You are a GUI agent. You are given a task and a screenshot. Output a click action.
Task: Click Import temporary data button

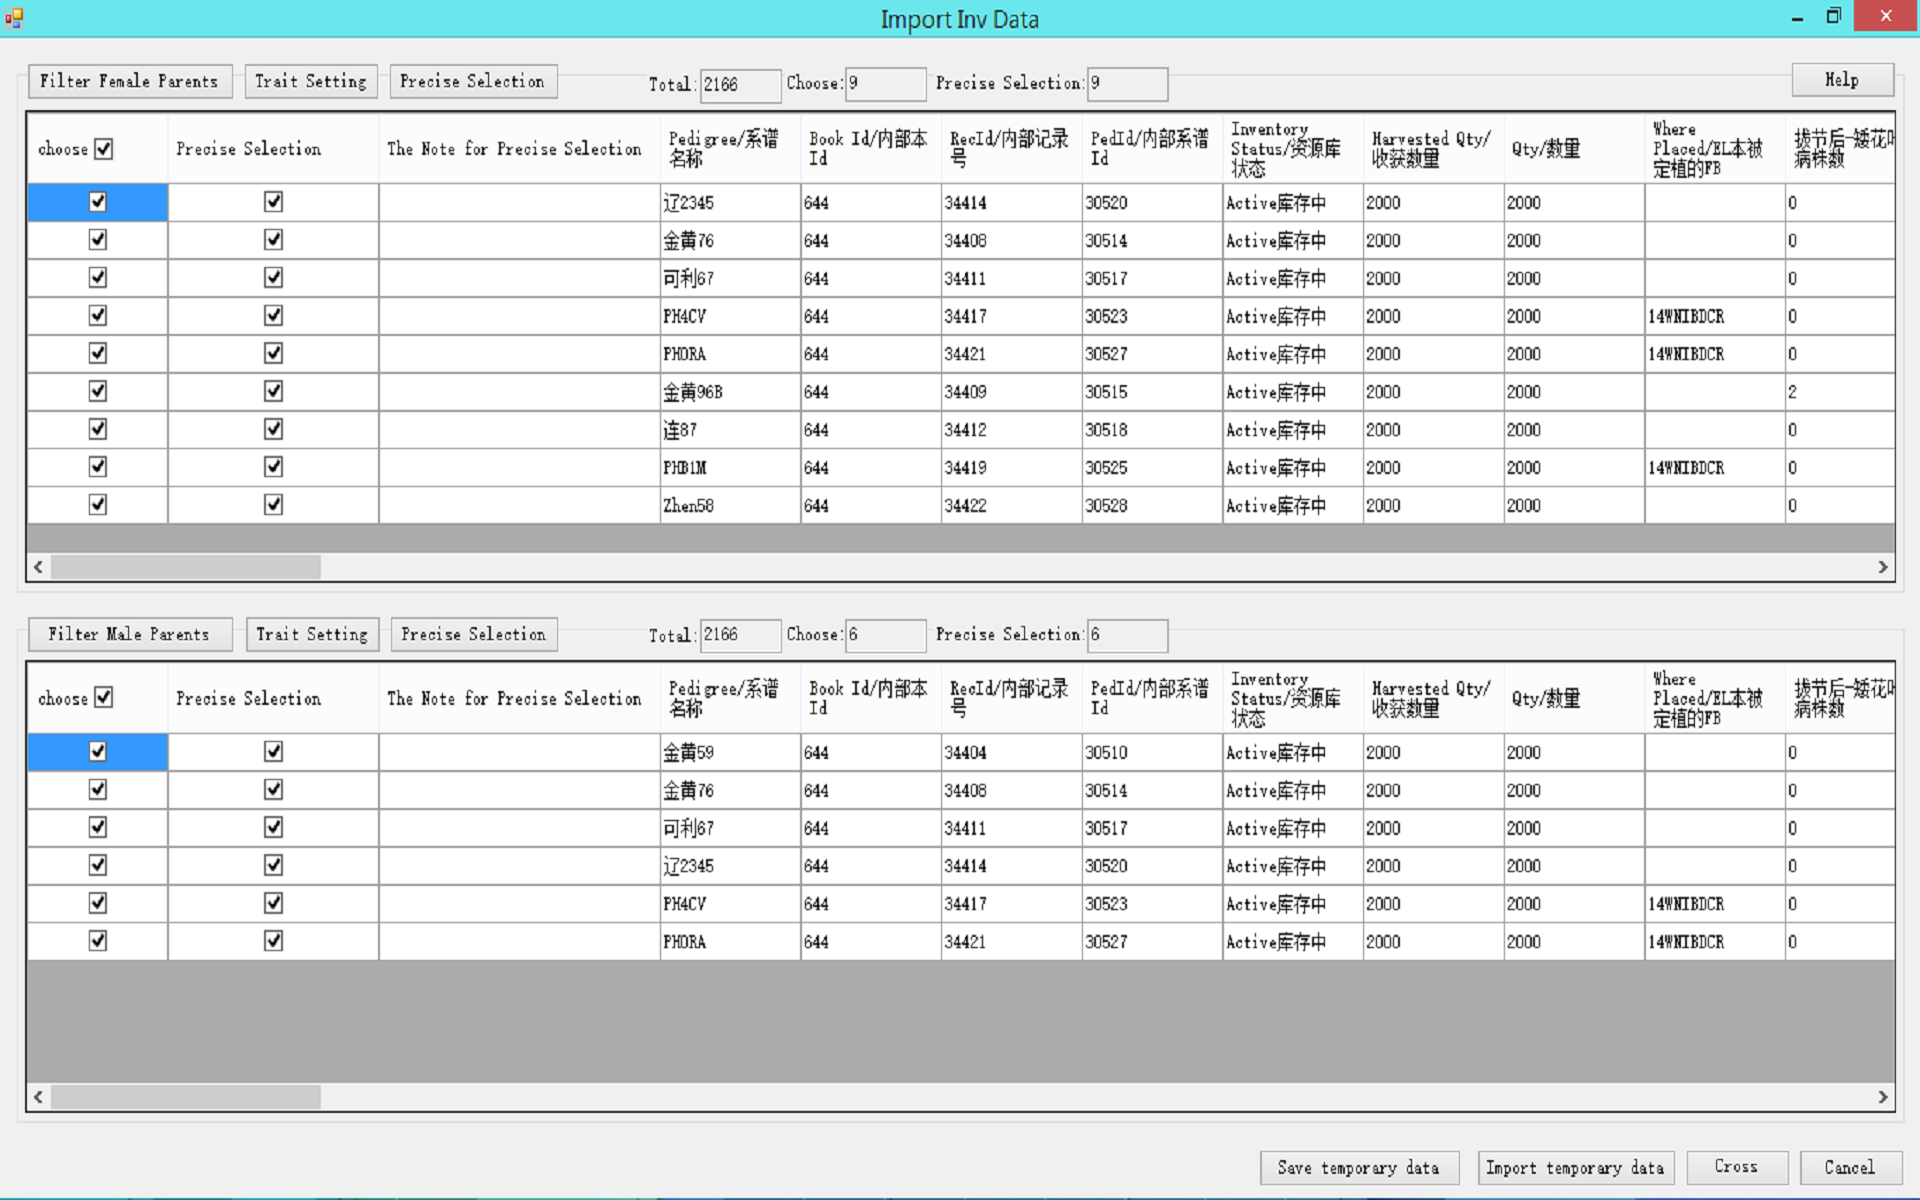[x=1575, y=1168]
